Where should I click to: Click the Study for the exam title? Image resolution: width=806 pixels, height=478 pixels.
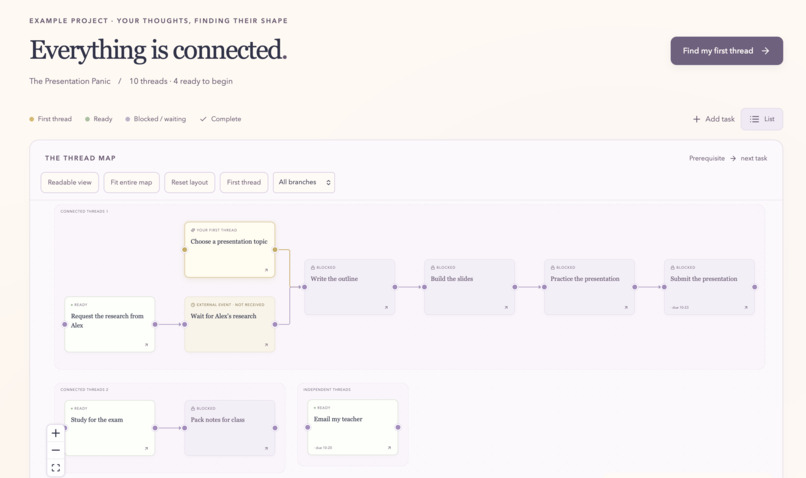click(x=97, y=419)
